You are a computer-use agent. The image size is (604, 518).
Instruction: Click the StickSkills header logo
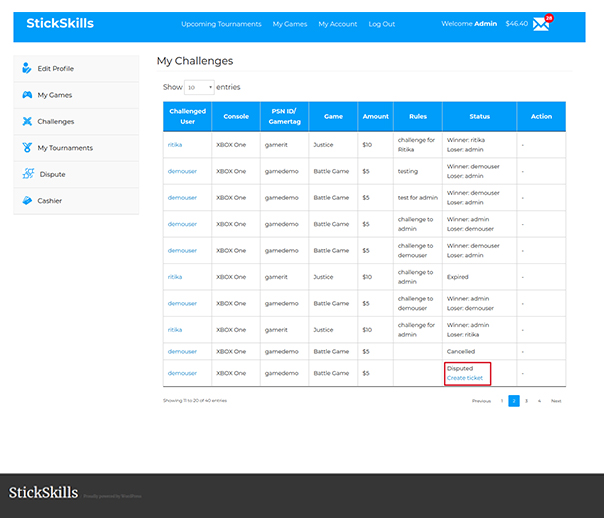60,23
